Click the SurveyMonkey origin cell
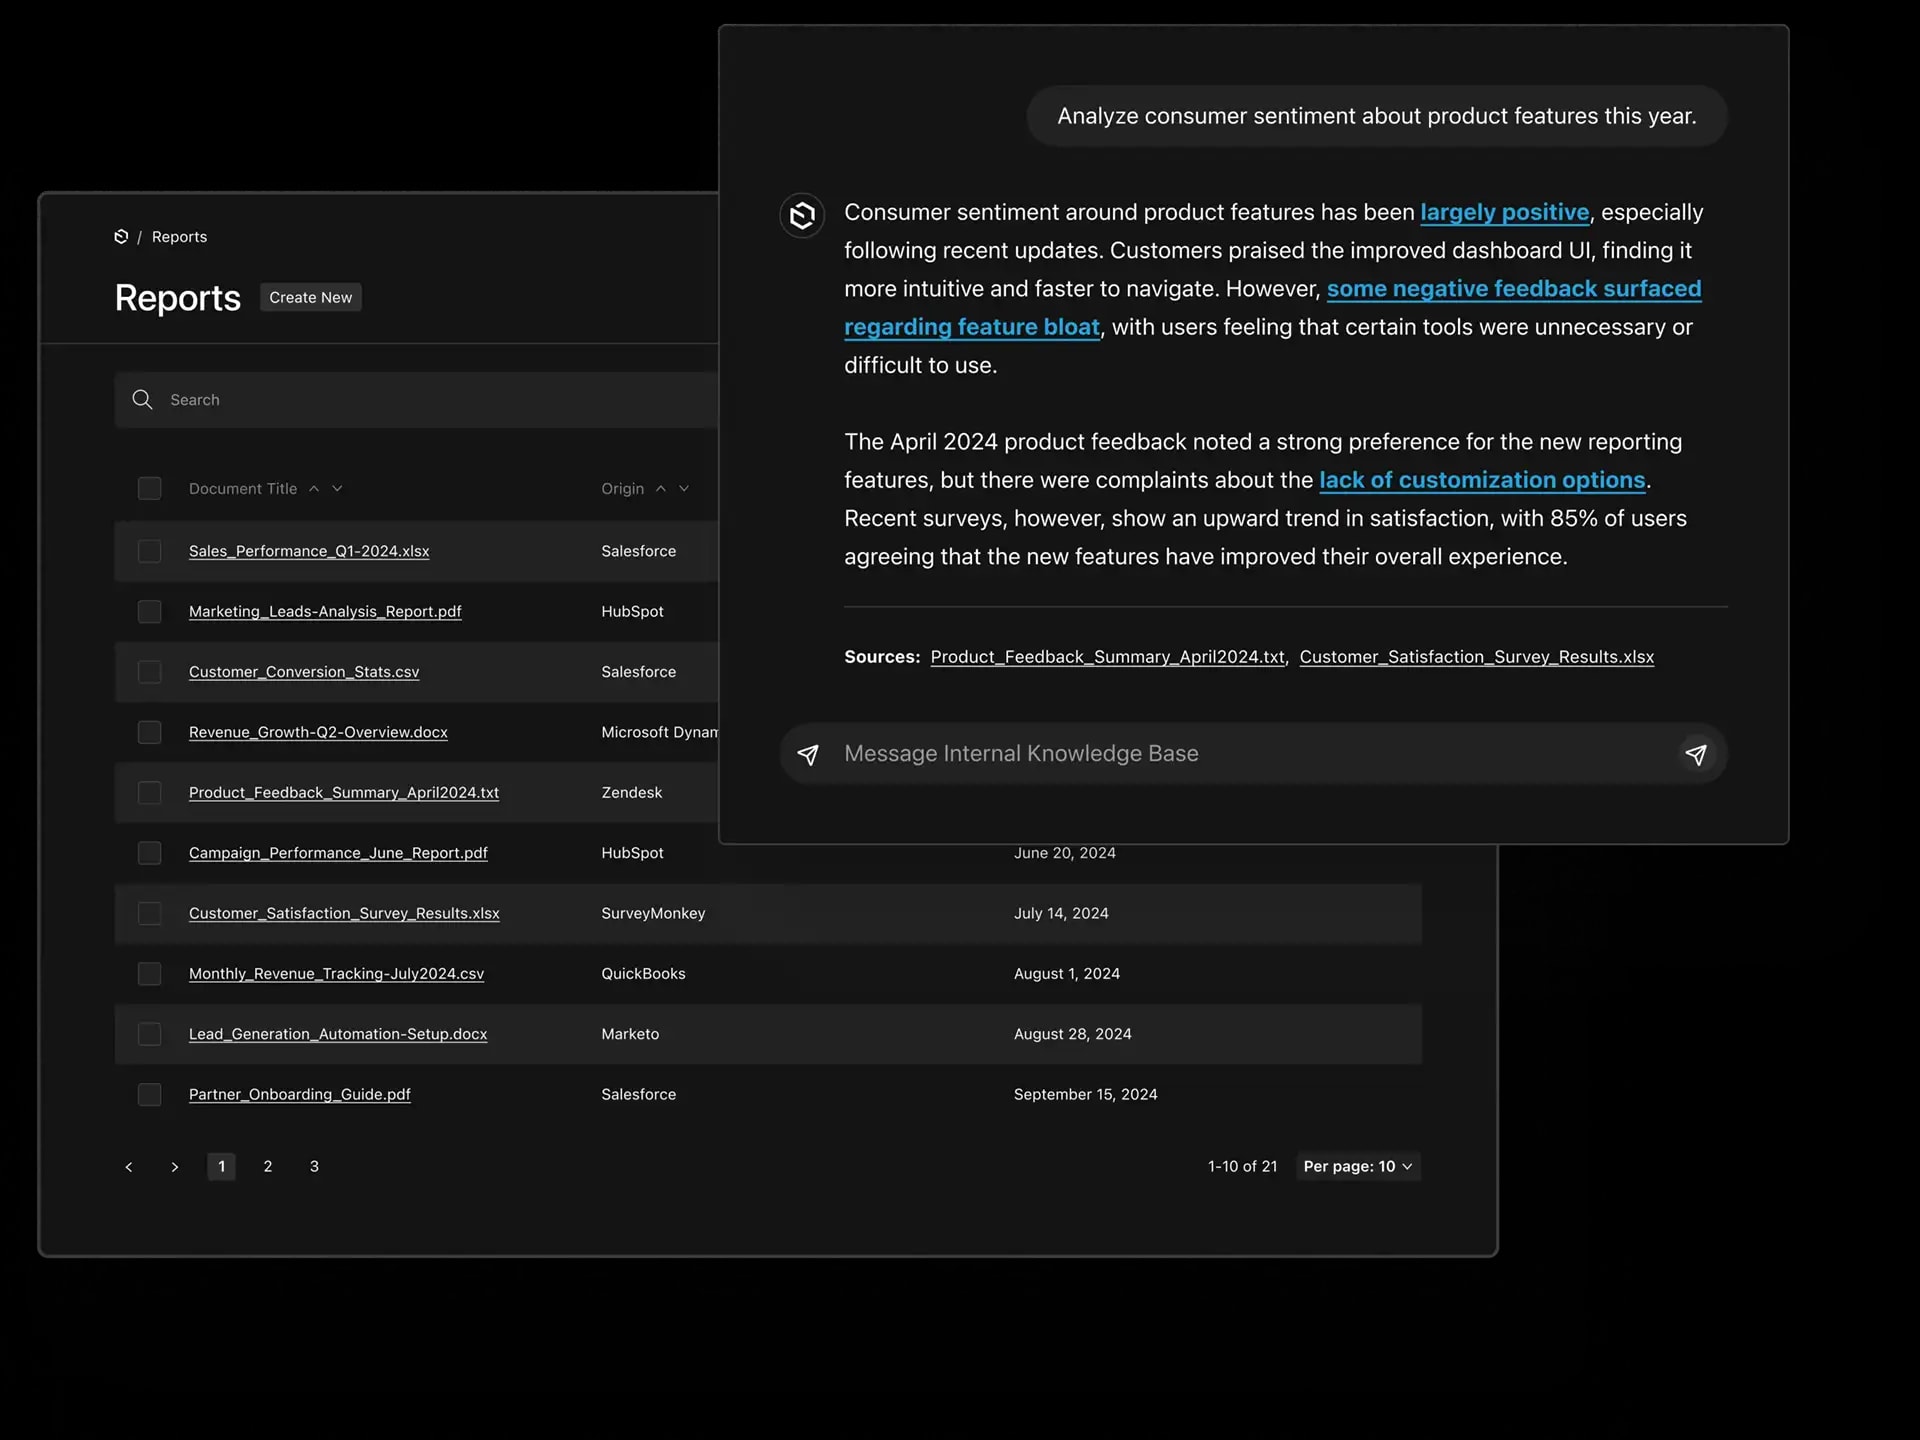1920x1440 pixels. tap(653, 914)
